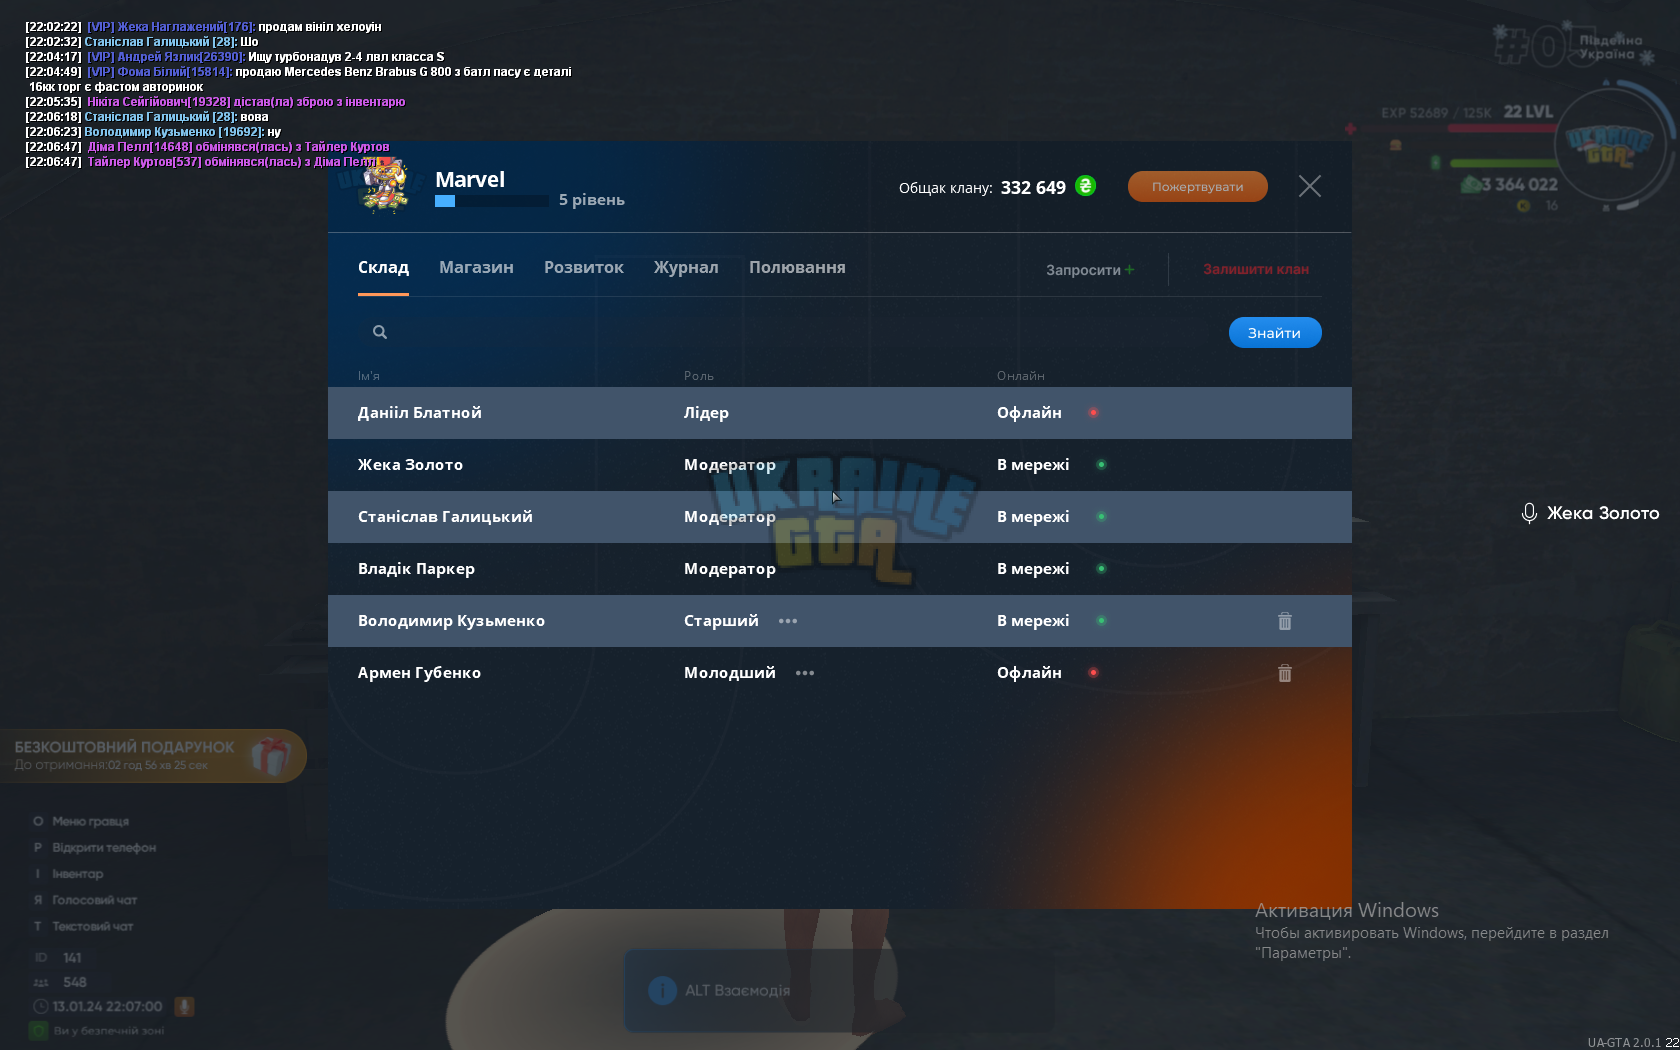Click Жека Золото's green online status dot
The height and width of the screenshot is (1050, 1680).
(1101, 465)
